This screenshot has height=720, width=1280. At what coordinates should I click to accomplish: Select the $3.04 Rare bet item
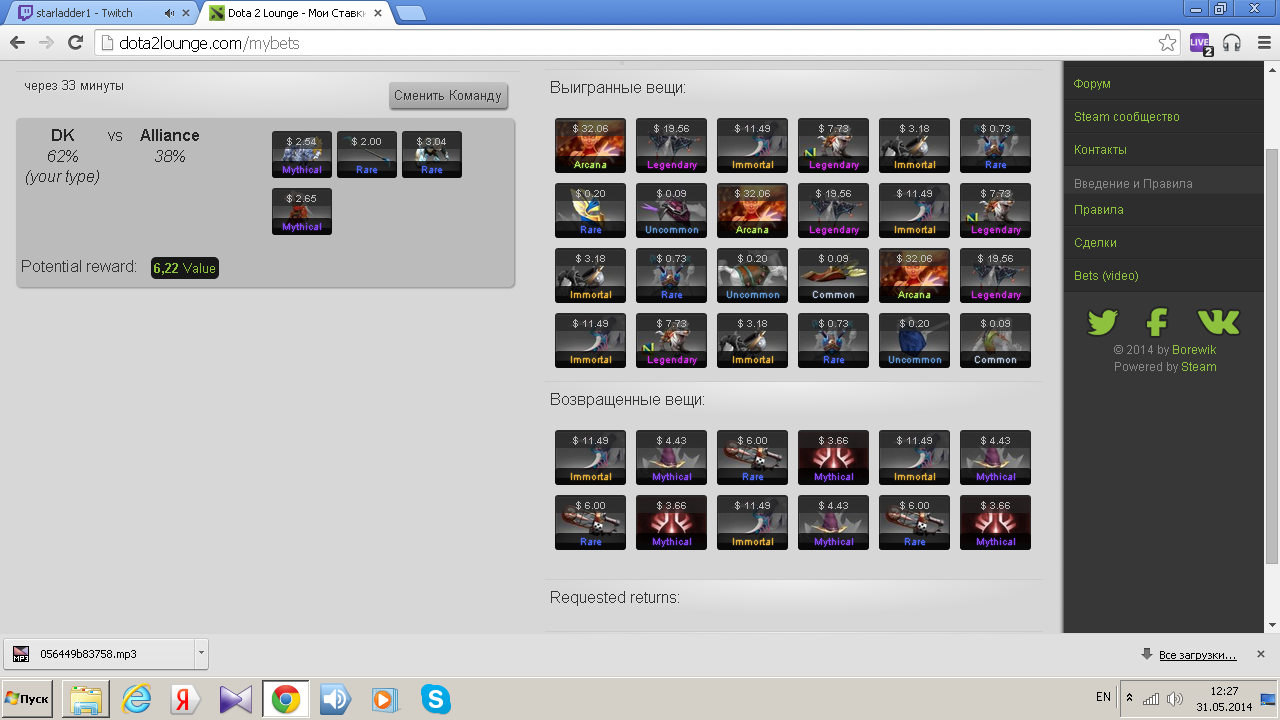pyautogui.click(x=432, y=155)
